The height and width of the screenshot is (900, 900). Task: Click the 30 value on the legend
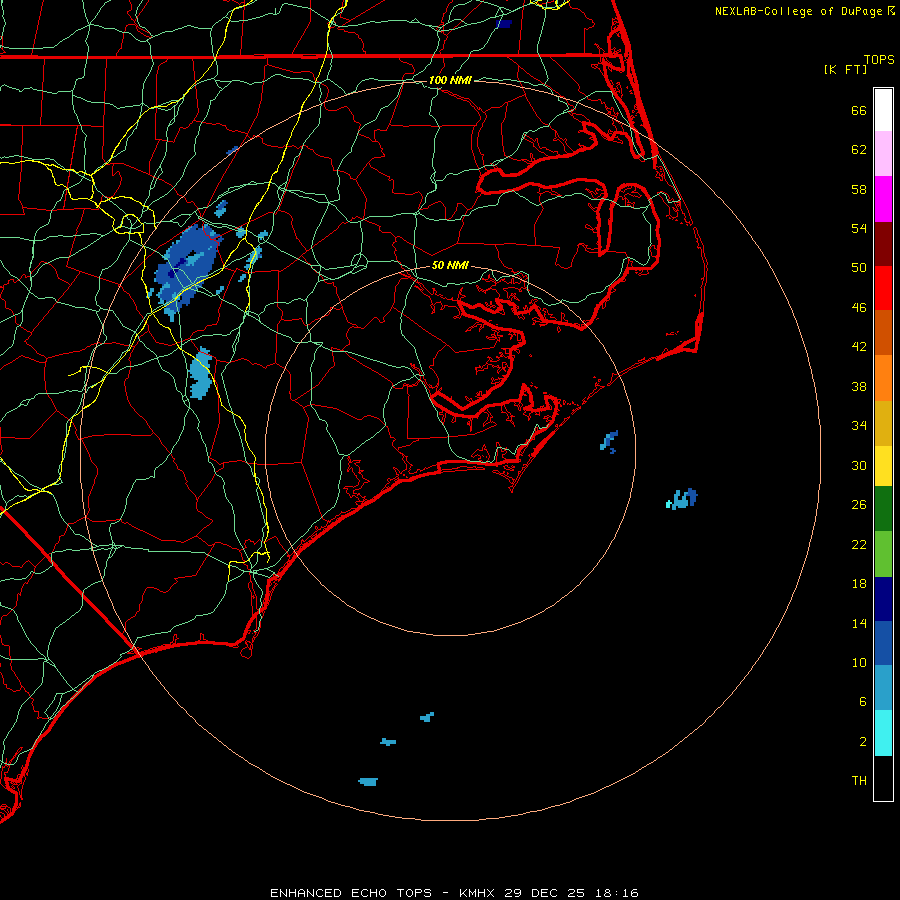[859, 465]
